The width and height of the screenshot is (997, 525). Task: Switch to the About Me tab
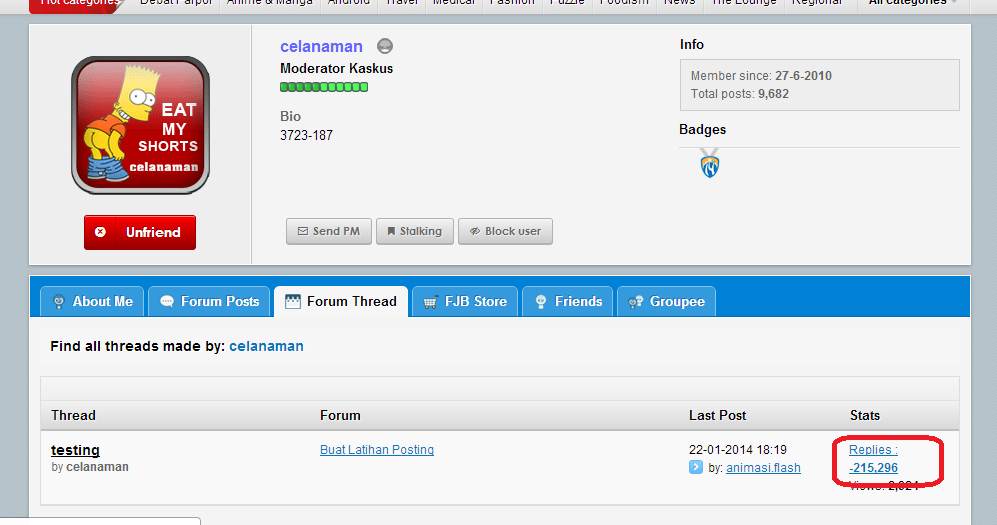(92, 301)
